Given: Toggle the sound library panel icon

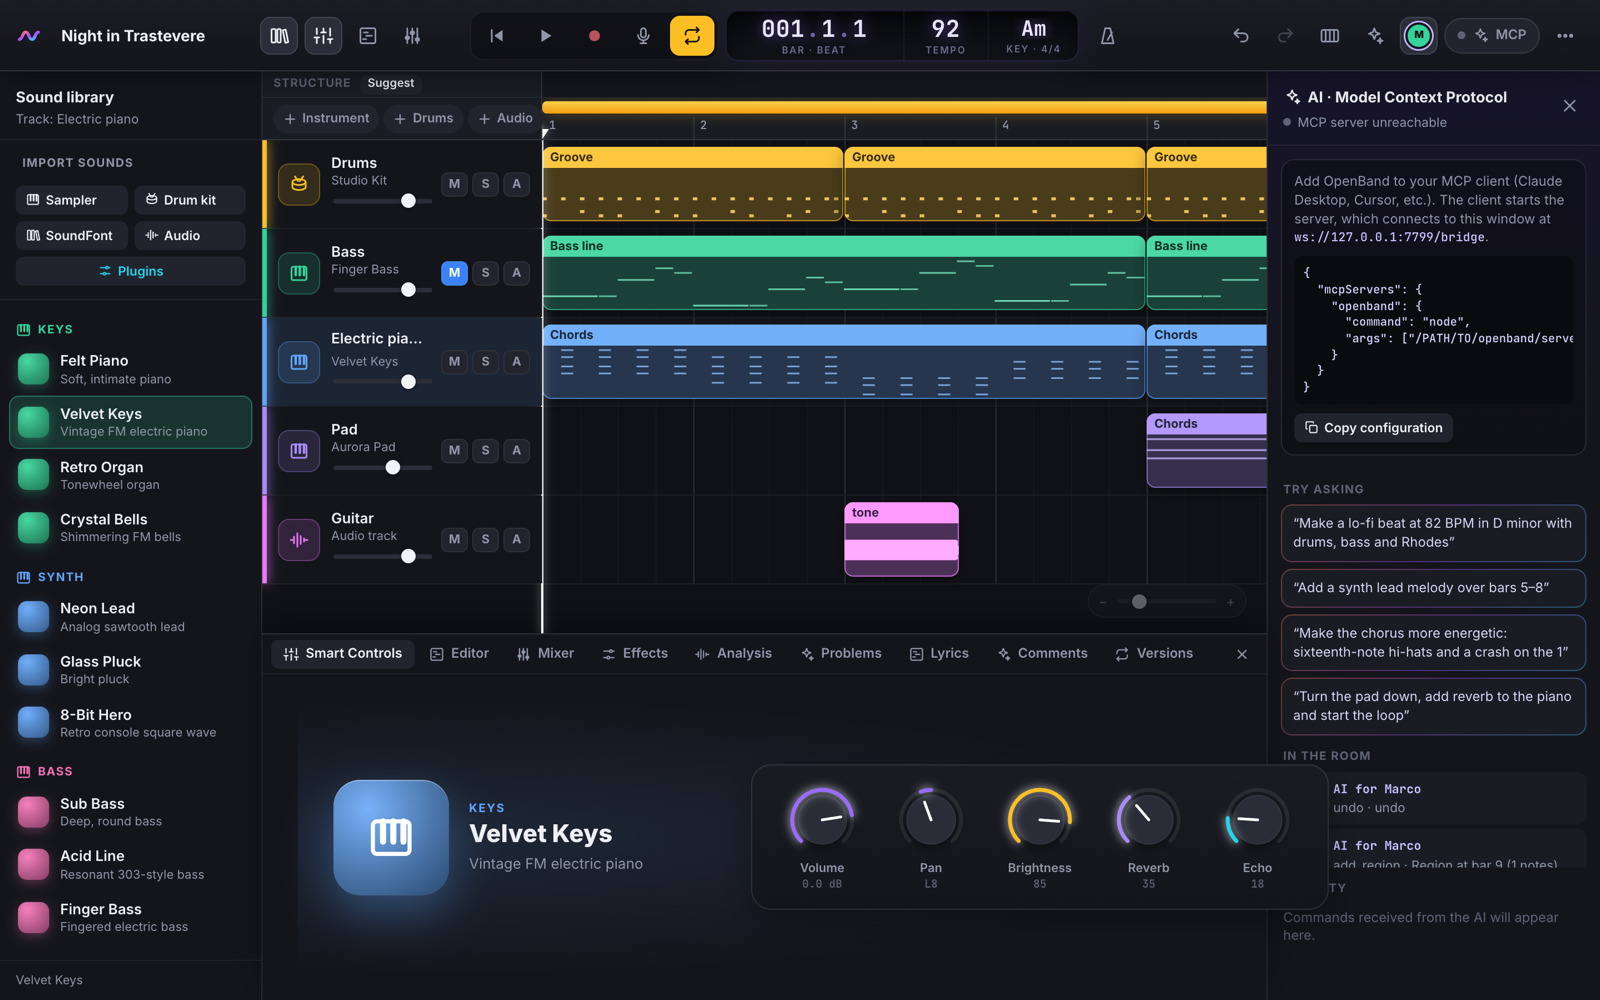Looking at the screenshot, I should click(279, 36).
